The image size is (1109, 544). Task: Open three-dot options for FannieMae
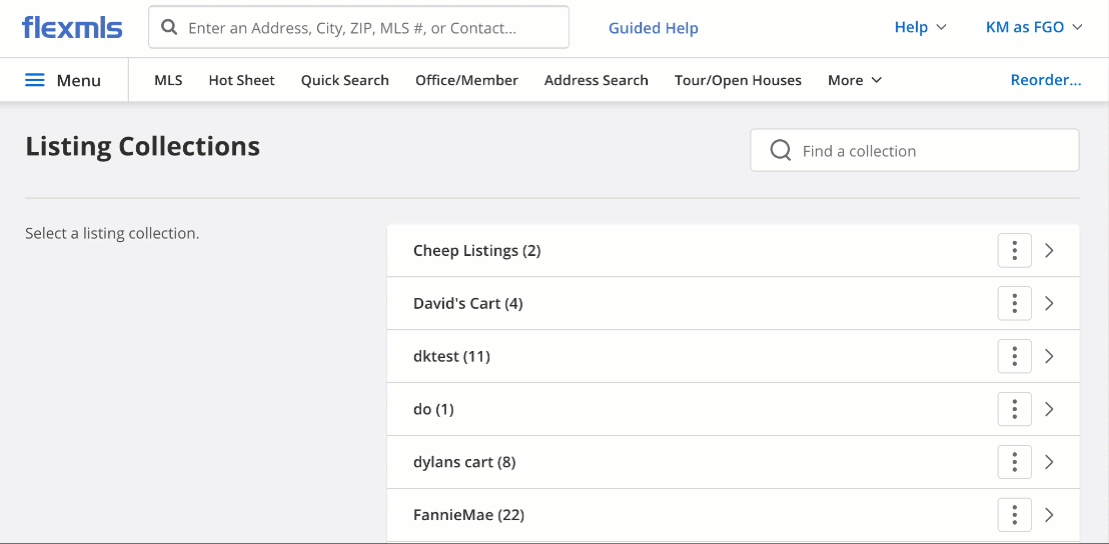click(1014, 515)
